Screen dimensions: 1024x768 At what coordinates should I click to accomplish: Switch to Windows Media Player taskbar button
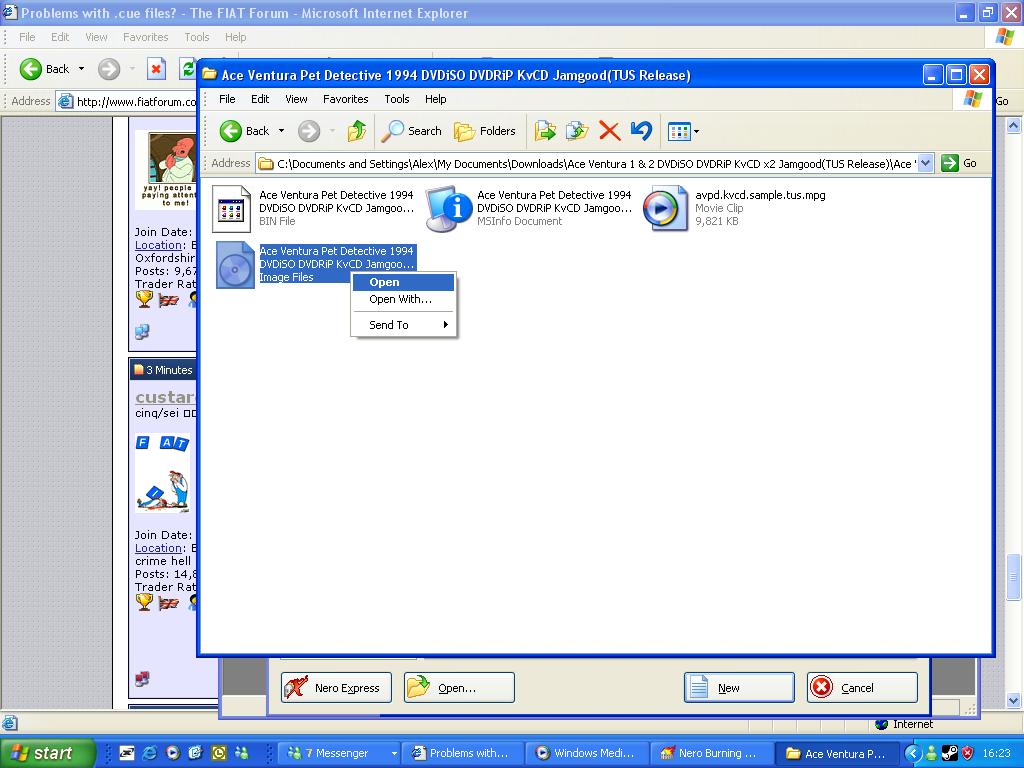pos(588,754)
